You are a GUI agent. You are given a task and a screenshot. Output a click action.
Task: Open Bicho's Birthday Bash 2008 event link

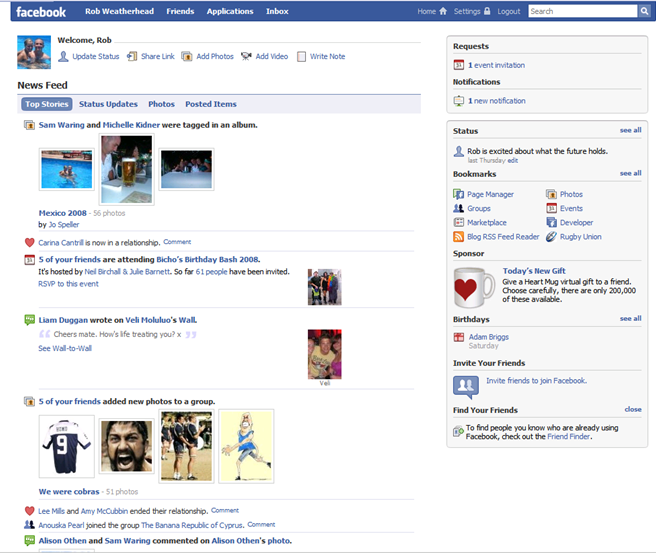[208, 259]
